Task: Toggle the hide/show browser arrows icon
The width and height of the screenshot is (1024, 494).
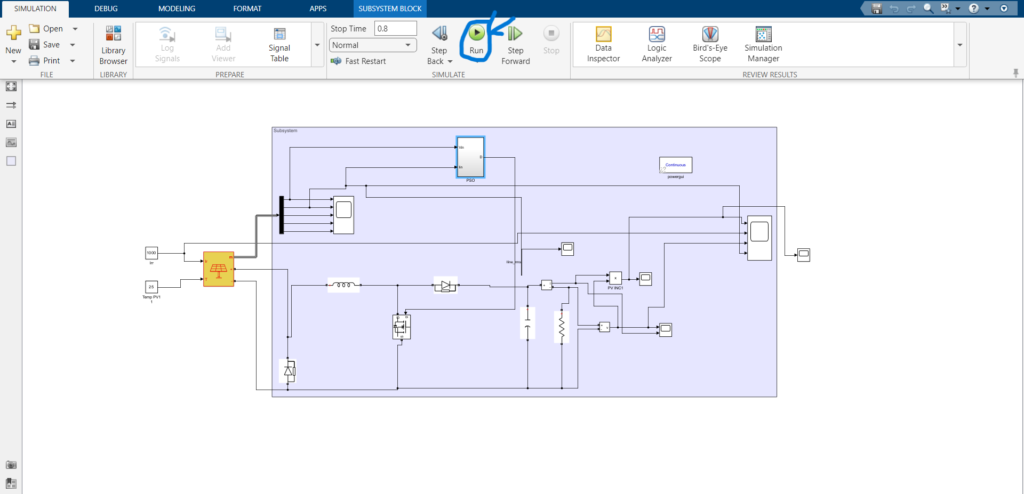Action: tap(10, 105)
